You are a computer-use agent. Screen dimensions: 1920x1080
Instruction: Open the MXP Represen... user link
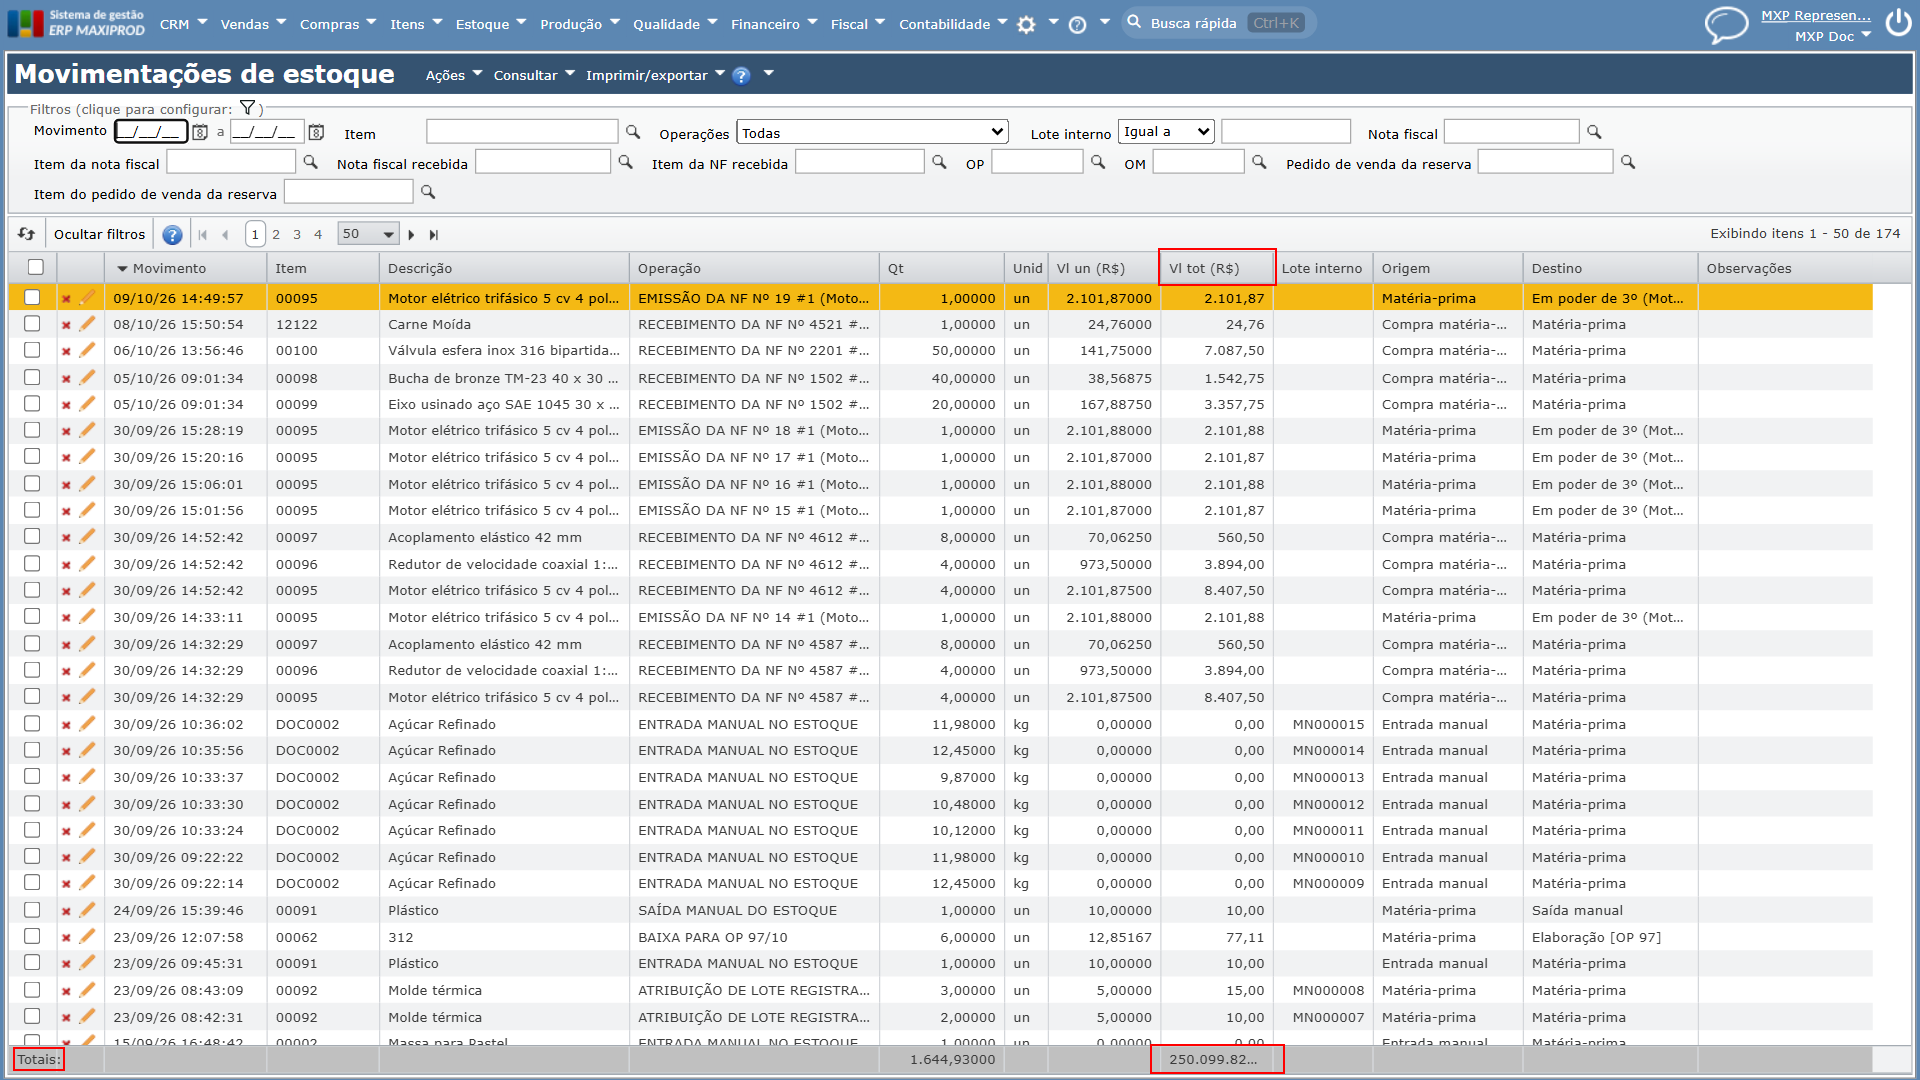(x=1815, y=15)
